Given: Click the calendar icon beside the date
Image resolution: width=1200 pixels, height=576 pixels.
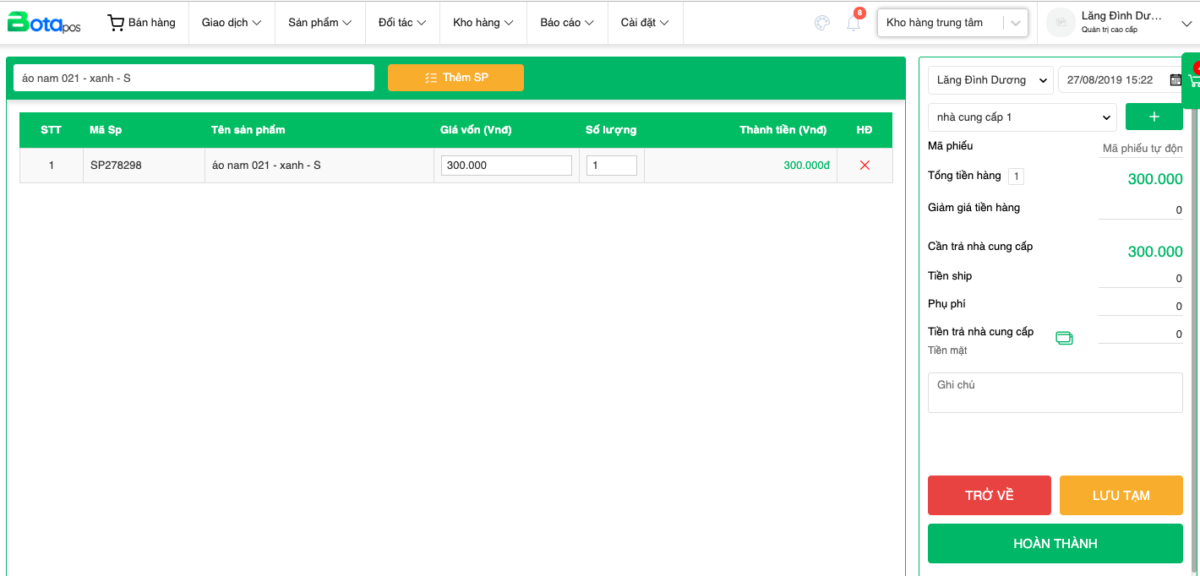Looking at the screenshot, I should pos(1175,80).
